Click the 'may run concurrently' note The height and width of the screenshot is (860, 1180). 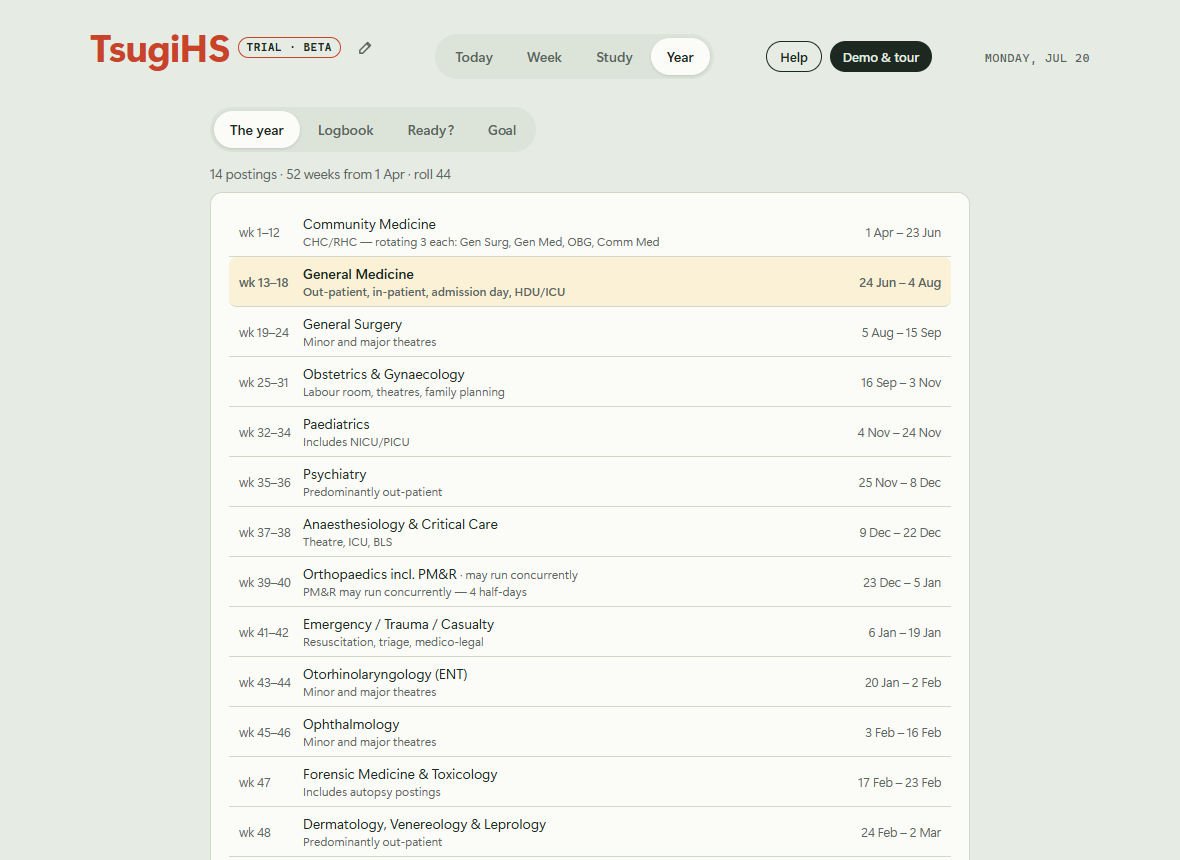coord(522,576)
